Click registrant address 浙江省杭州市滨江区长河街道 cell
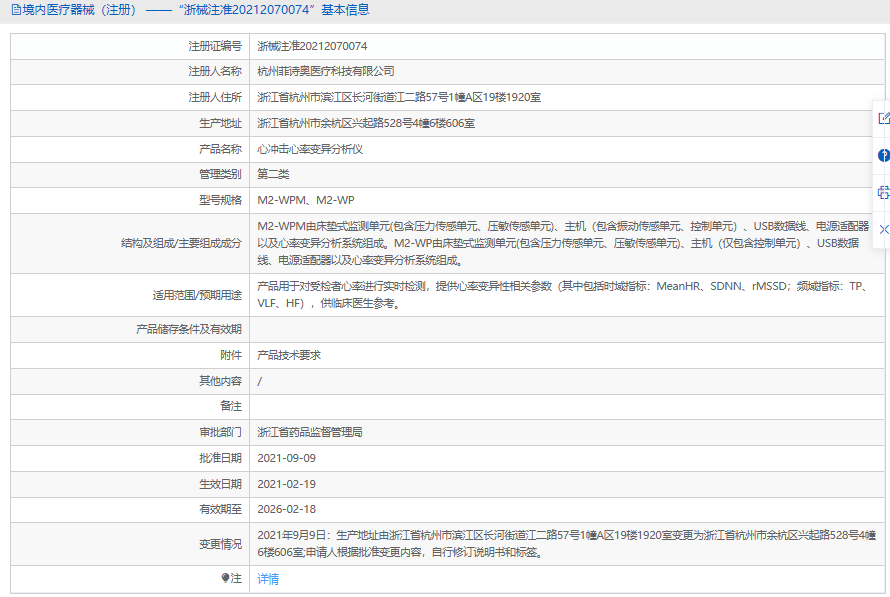The width and height of the screenshot is (890, 597). [398, 97]
